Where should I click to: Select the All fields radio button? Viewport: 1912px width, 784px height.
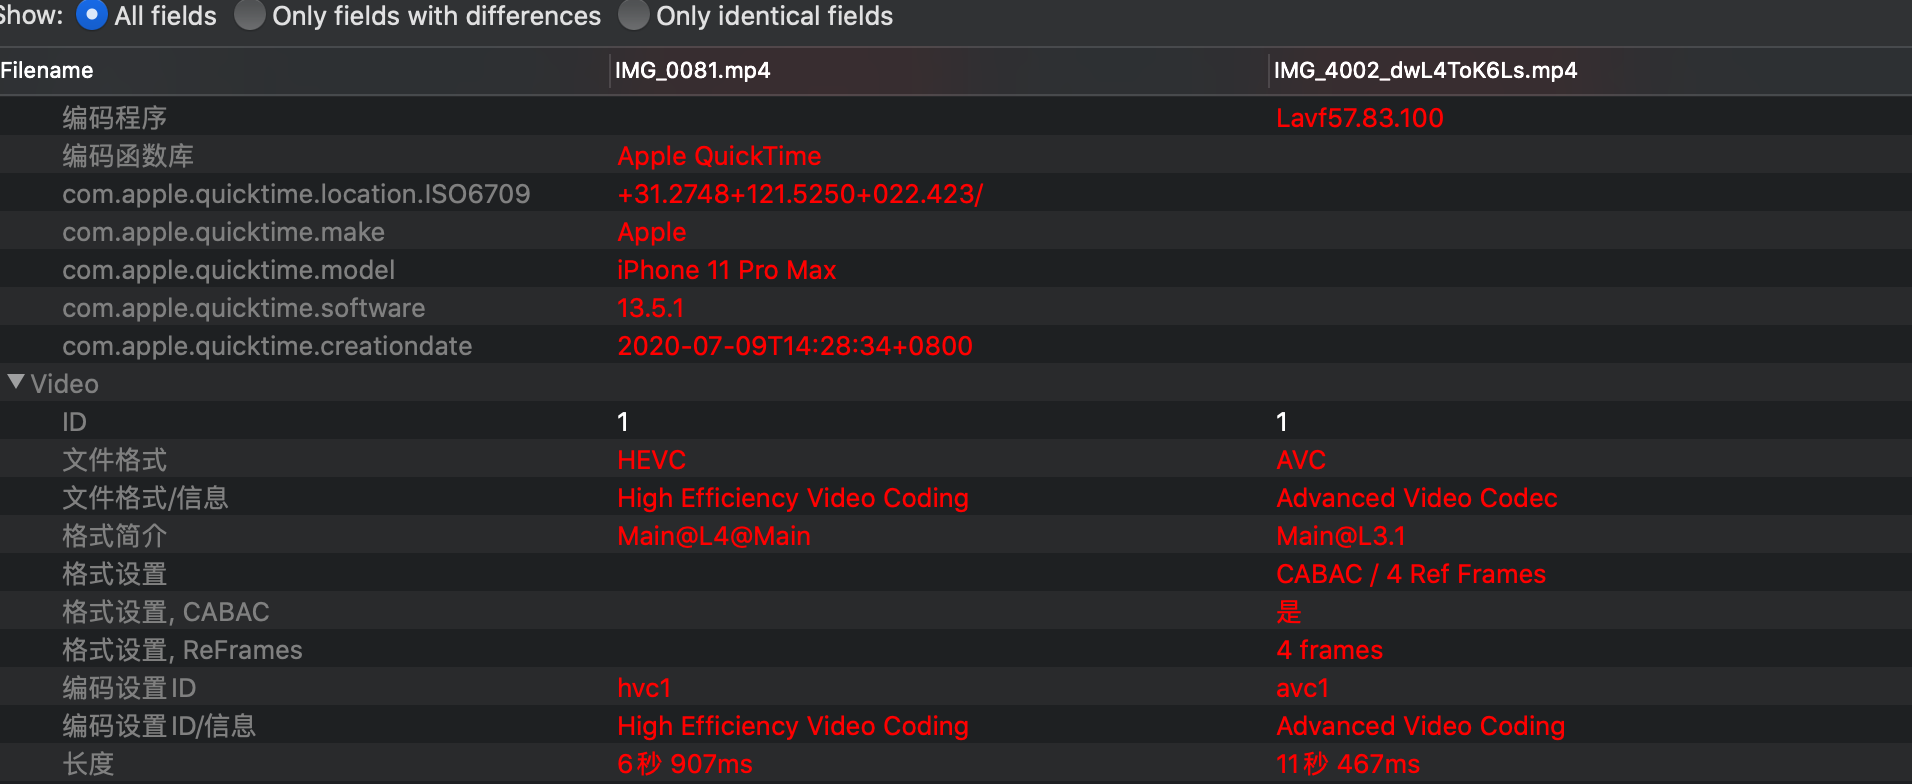click(x=92, y=15)
